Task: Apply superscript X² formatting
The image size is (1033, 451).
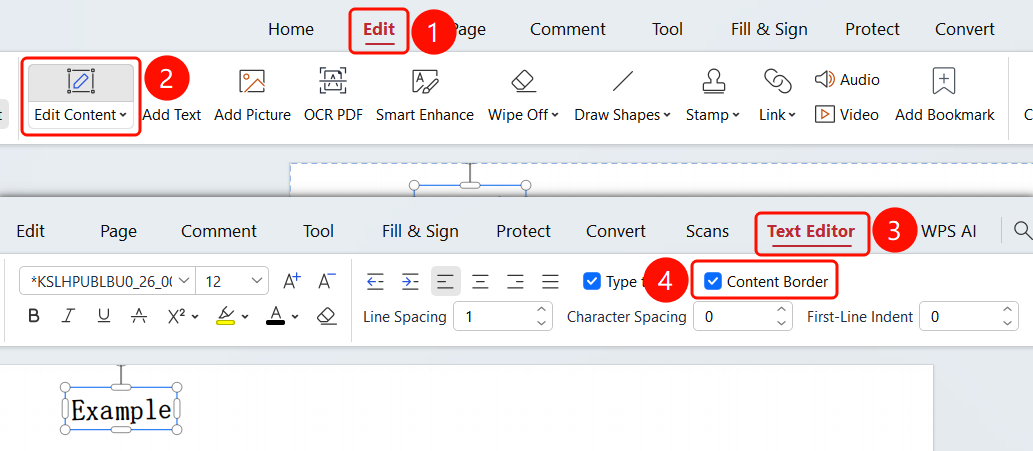Action: [x=177, y=316]
